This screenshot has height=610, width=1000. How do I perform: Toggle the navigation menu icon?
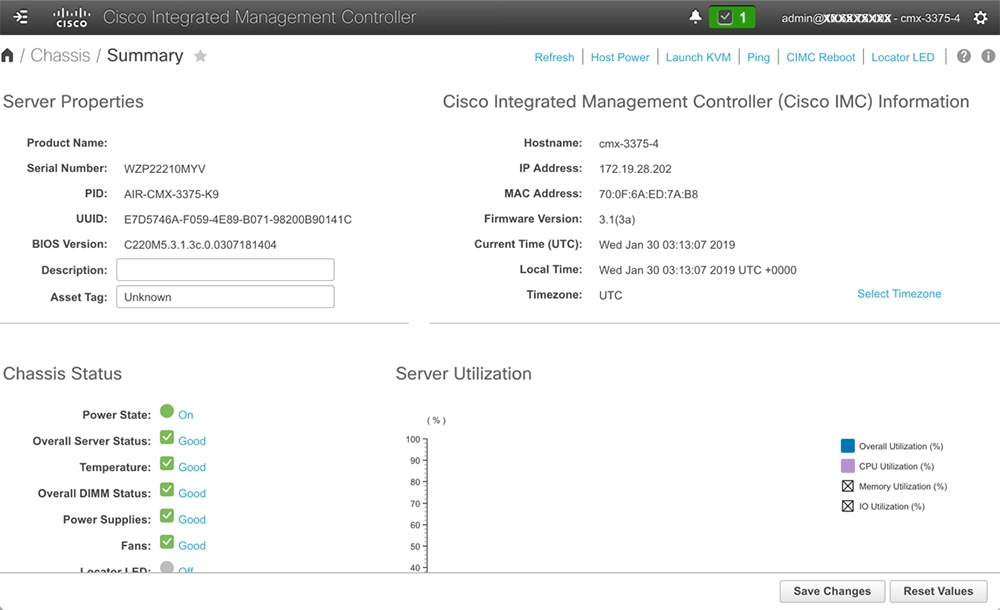click(20, 17)
